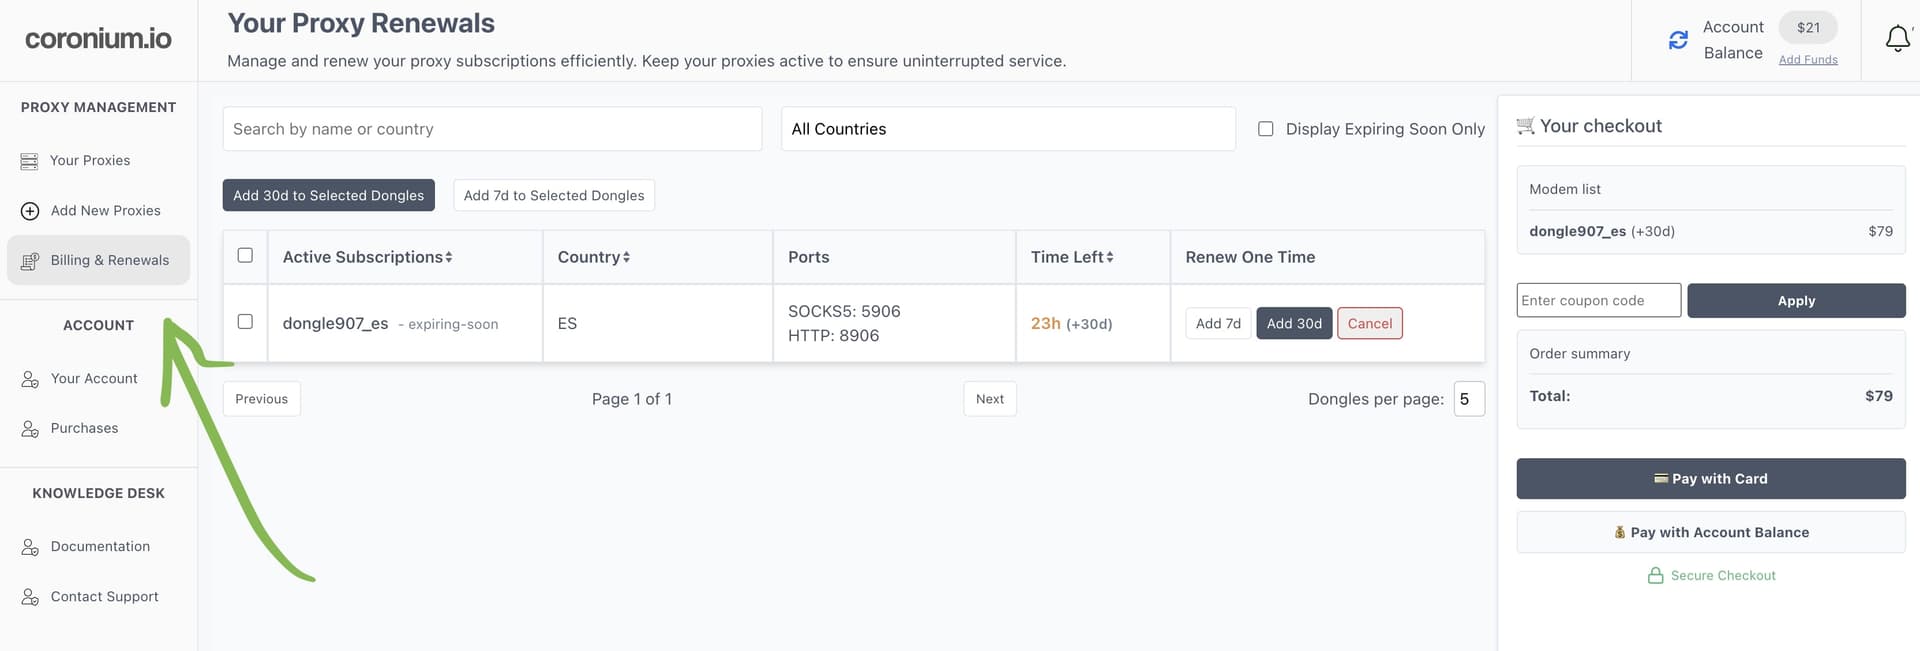
Task: Click the Your Account user icon
Action: pyautogui.click(x=30, y=379)
